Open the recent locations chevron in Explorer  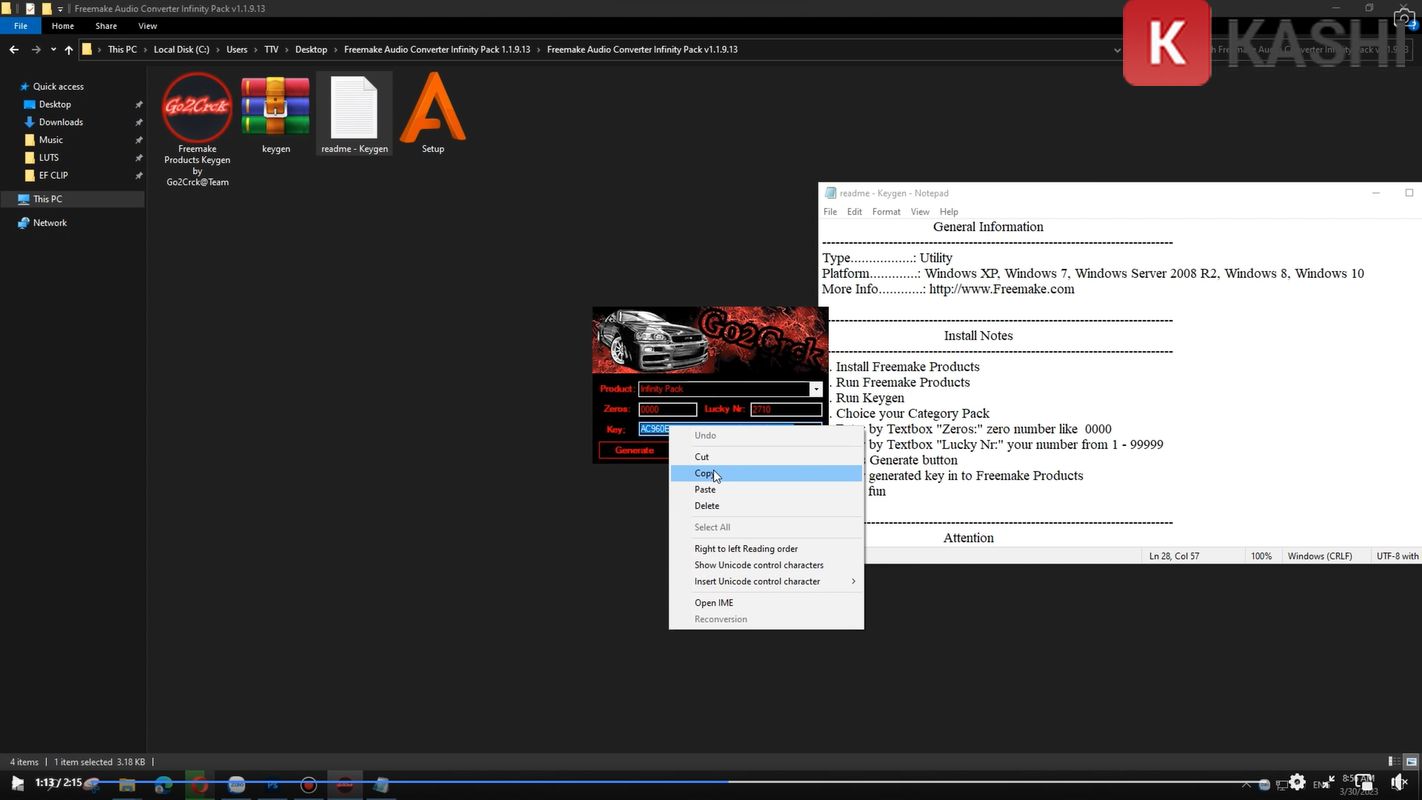(51, 49)
